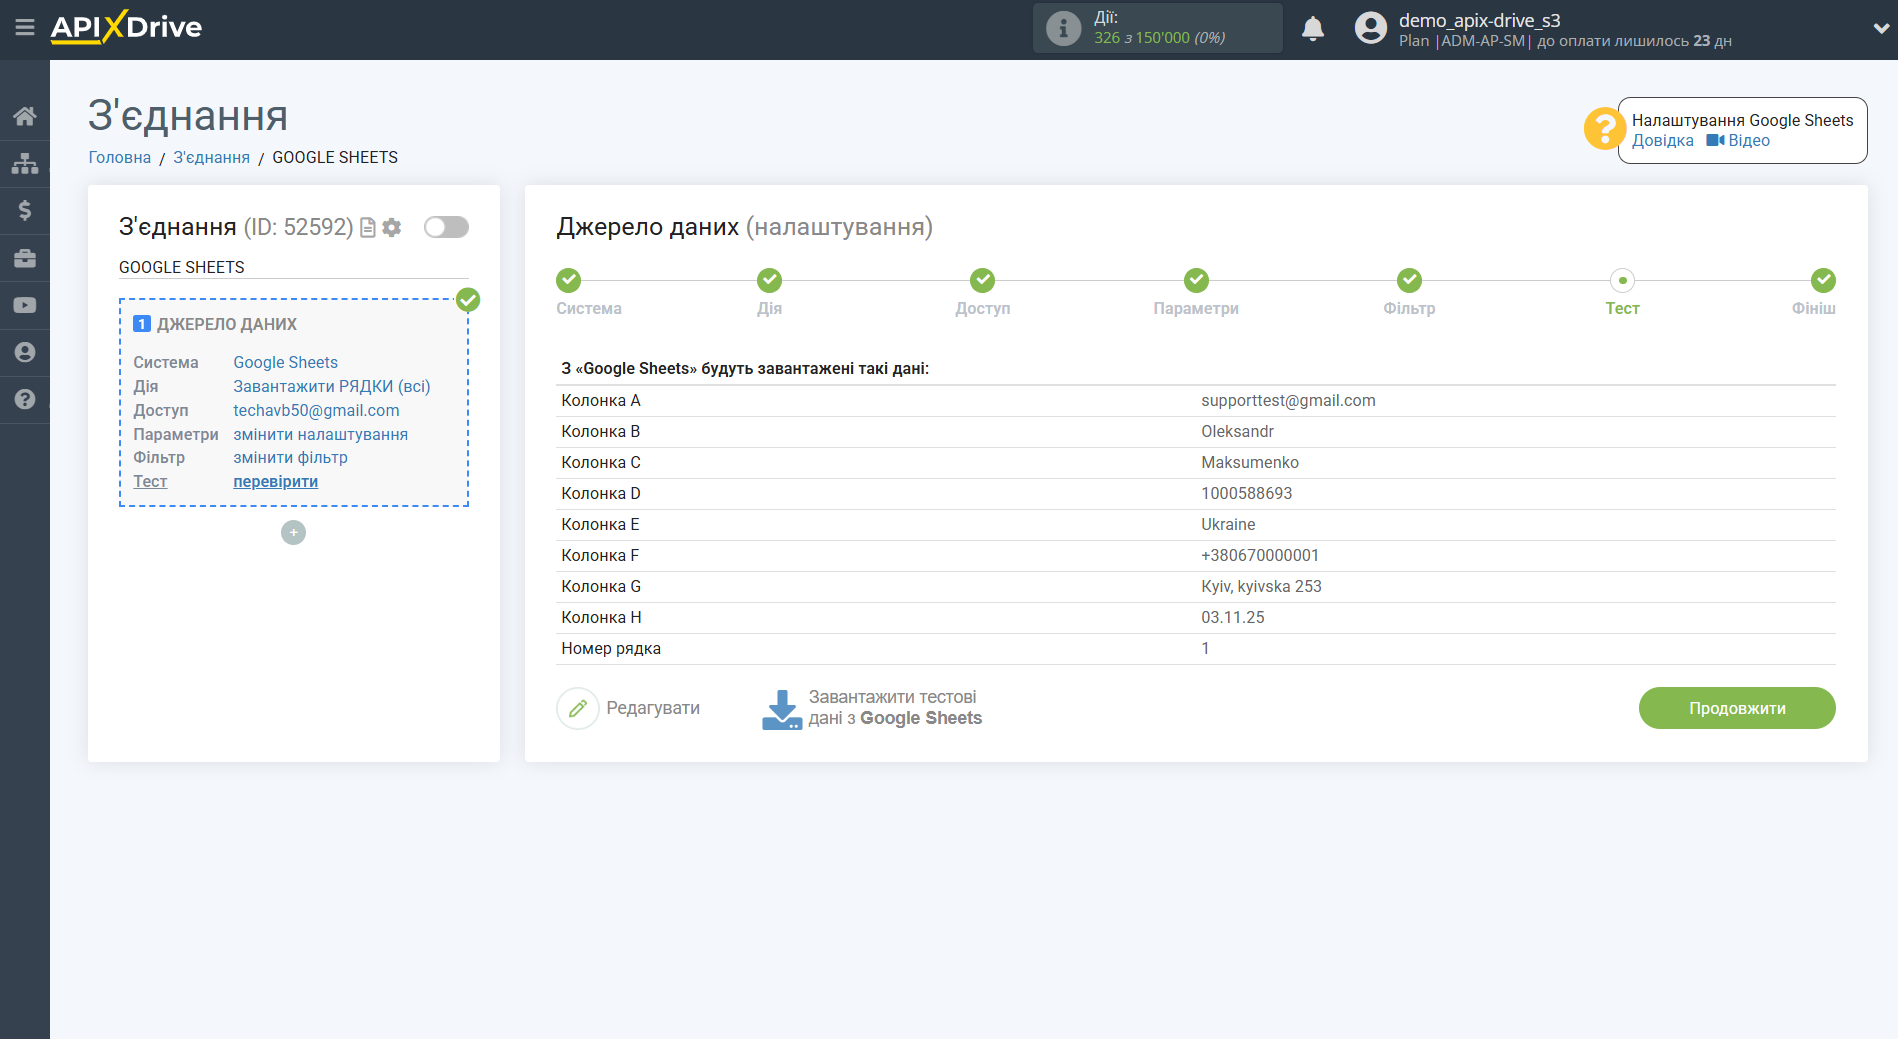Image resolution: width=1898 pixels, height=1039 pixels.
Task: Open the Довідка help link
Action: click(x=1662, y=141)
